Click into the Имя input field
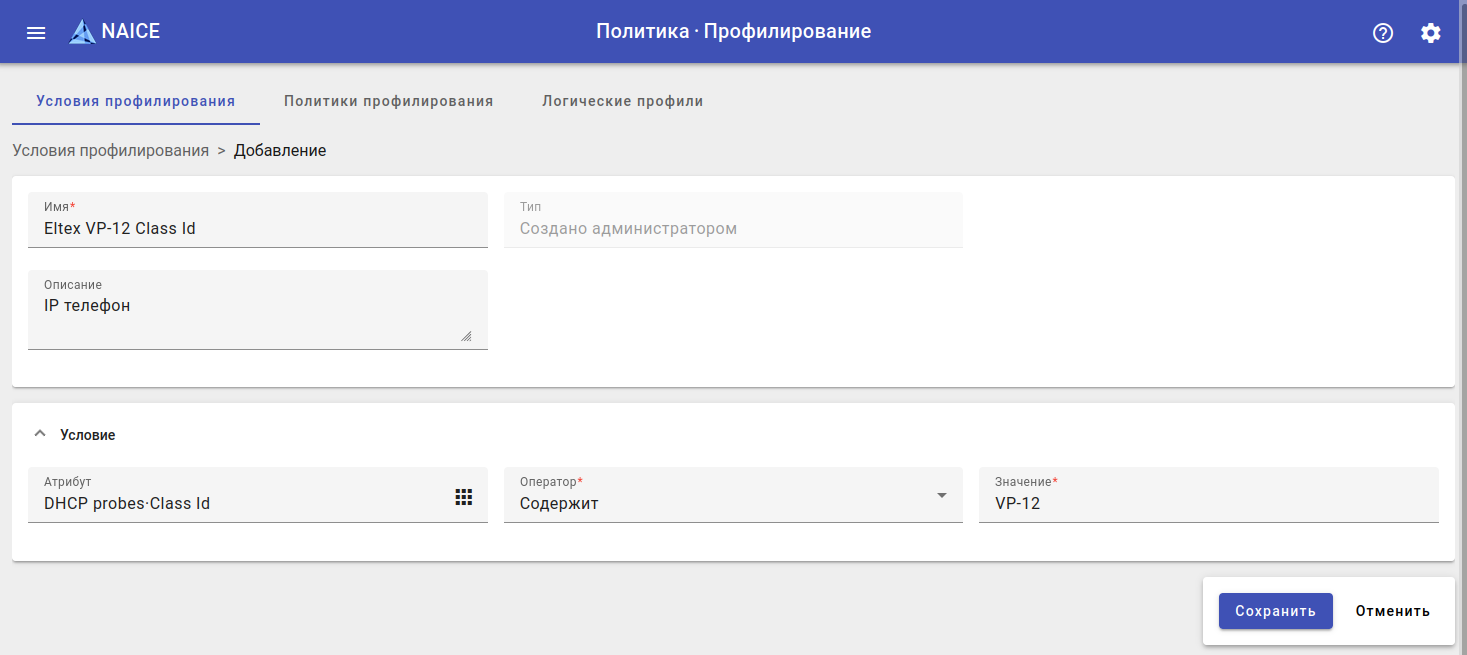1467x655 pixels. click(258, 229)
